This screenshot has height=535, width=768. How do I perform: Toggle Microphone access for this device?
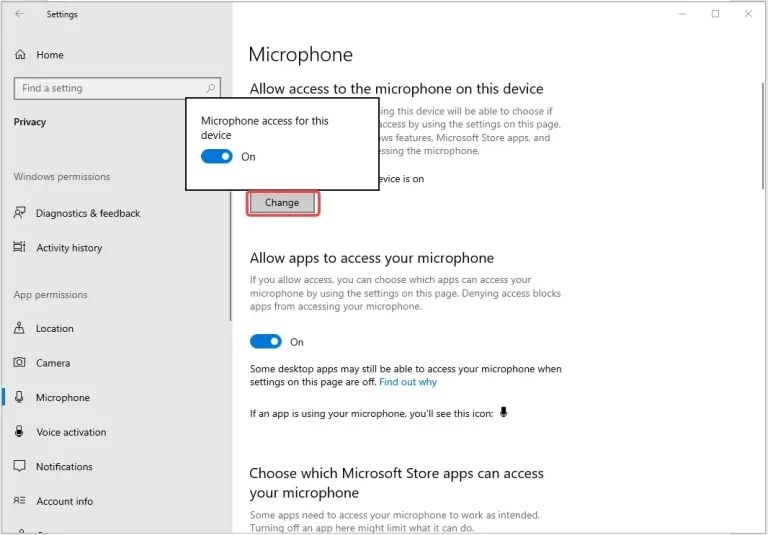(217, 157)
